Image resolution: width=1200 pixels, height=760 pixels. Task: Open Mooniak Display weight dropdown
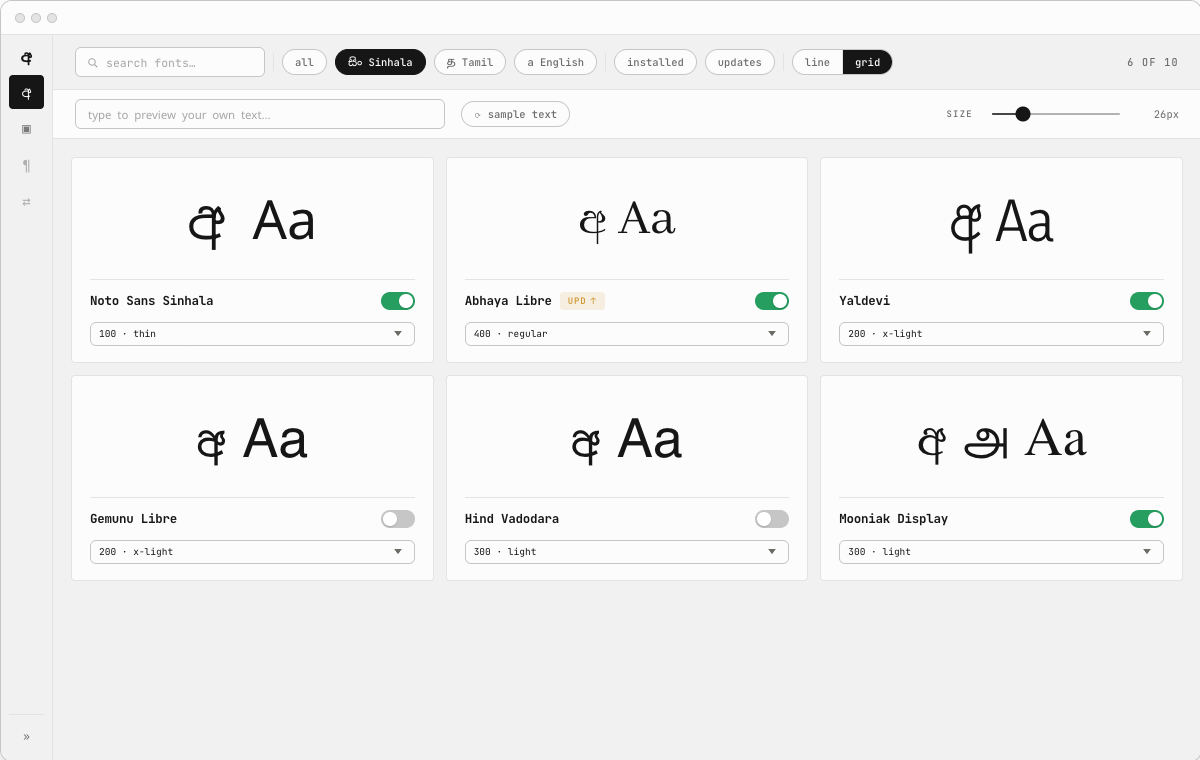pos(1001,552)
